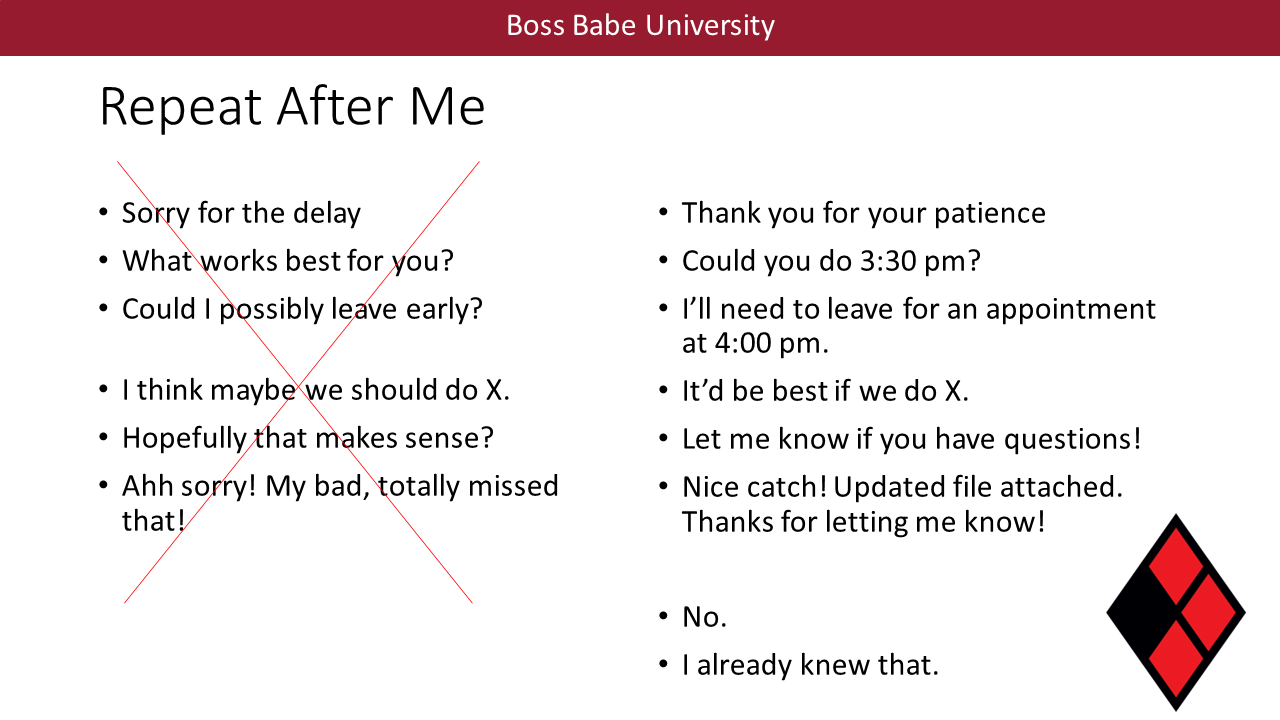The image size is (1280, 720).
Task: Click "Let me know if you have questions!"
Action: pyautogui.click(x=911, y=438)
